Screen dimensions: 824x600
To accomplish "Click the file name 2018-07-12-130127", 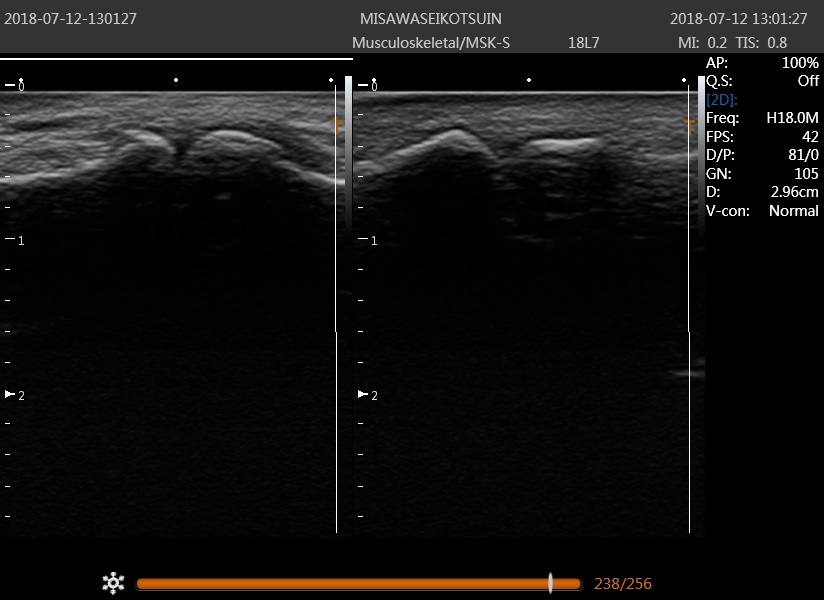I will [70, 19].
